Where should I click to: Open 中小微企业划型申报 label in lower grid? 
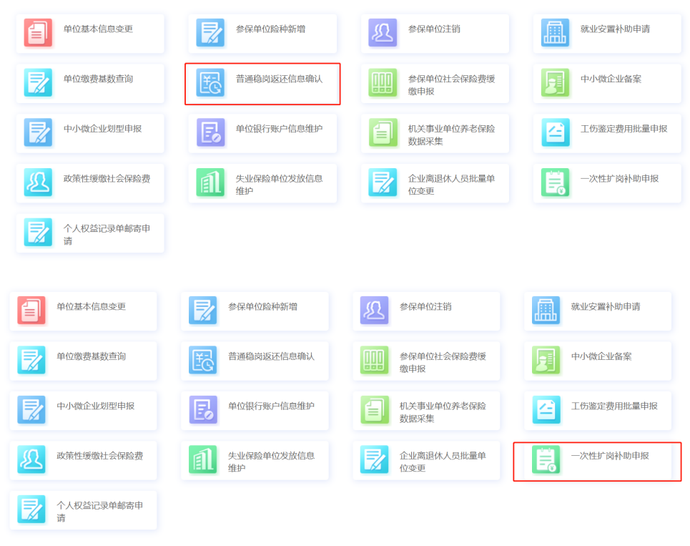95,406
